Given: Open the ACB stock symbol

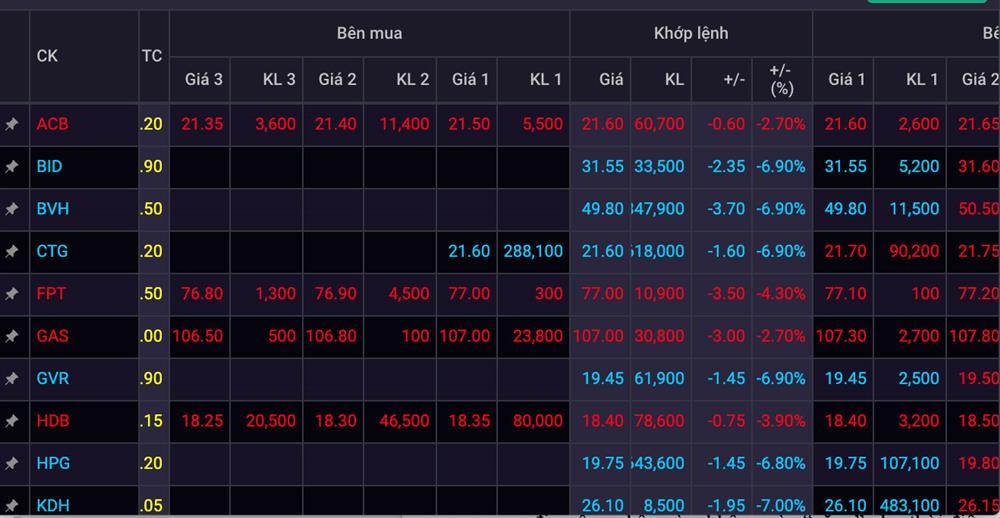Looking at the screenshot, I should pyautogui.click(x=52, y=124).
